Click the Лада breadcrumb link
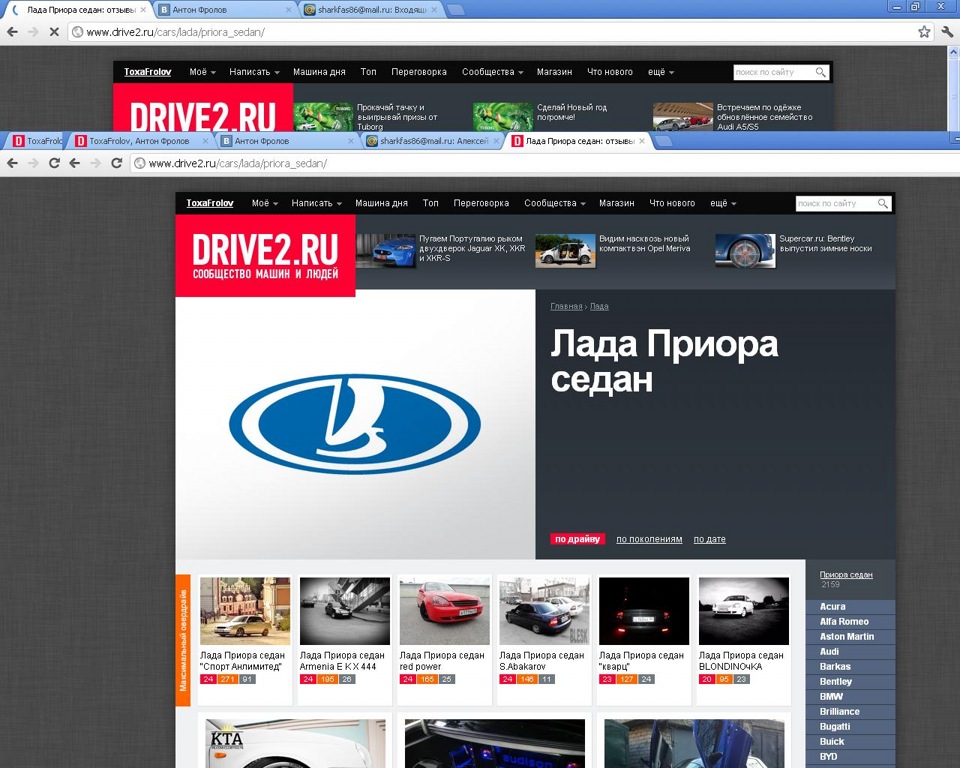Screen dimensions: 960x768 click(x=599, y=306)
